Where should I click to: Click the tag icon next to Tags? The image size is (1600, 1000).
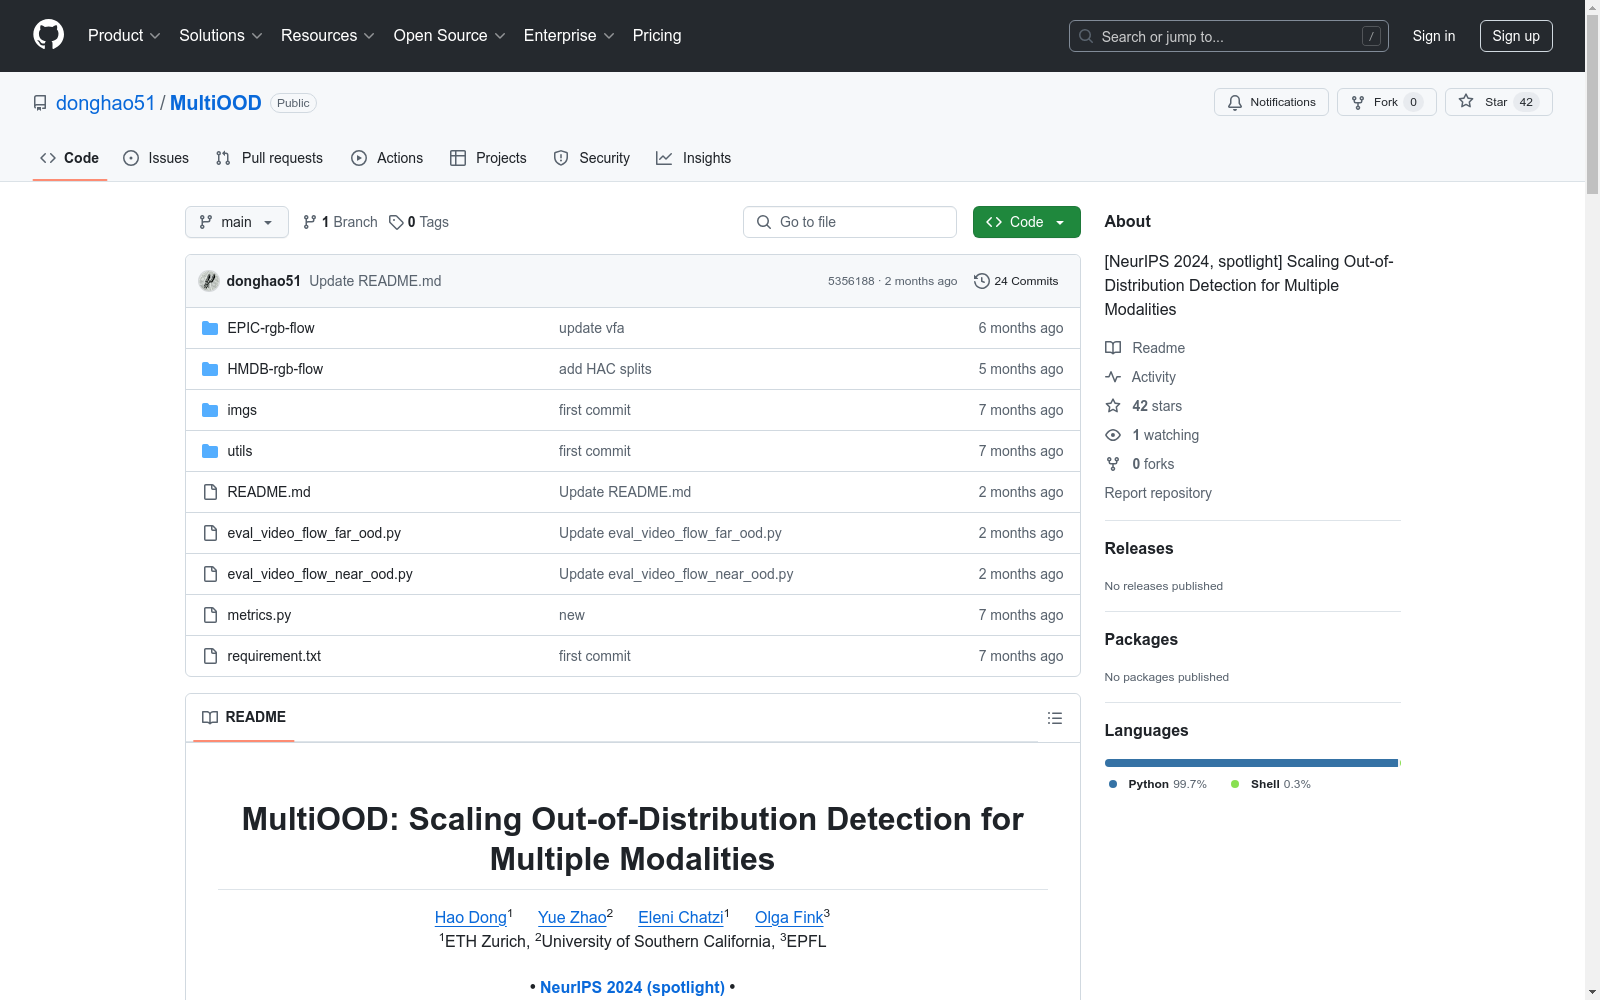pos(396,222)
